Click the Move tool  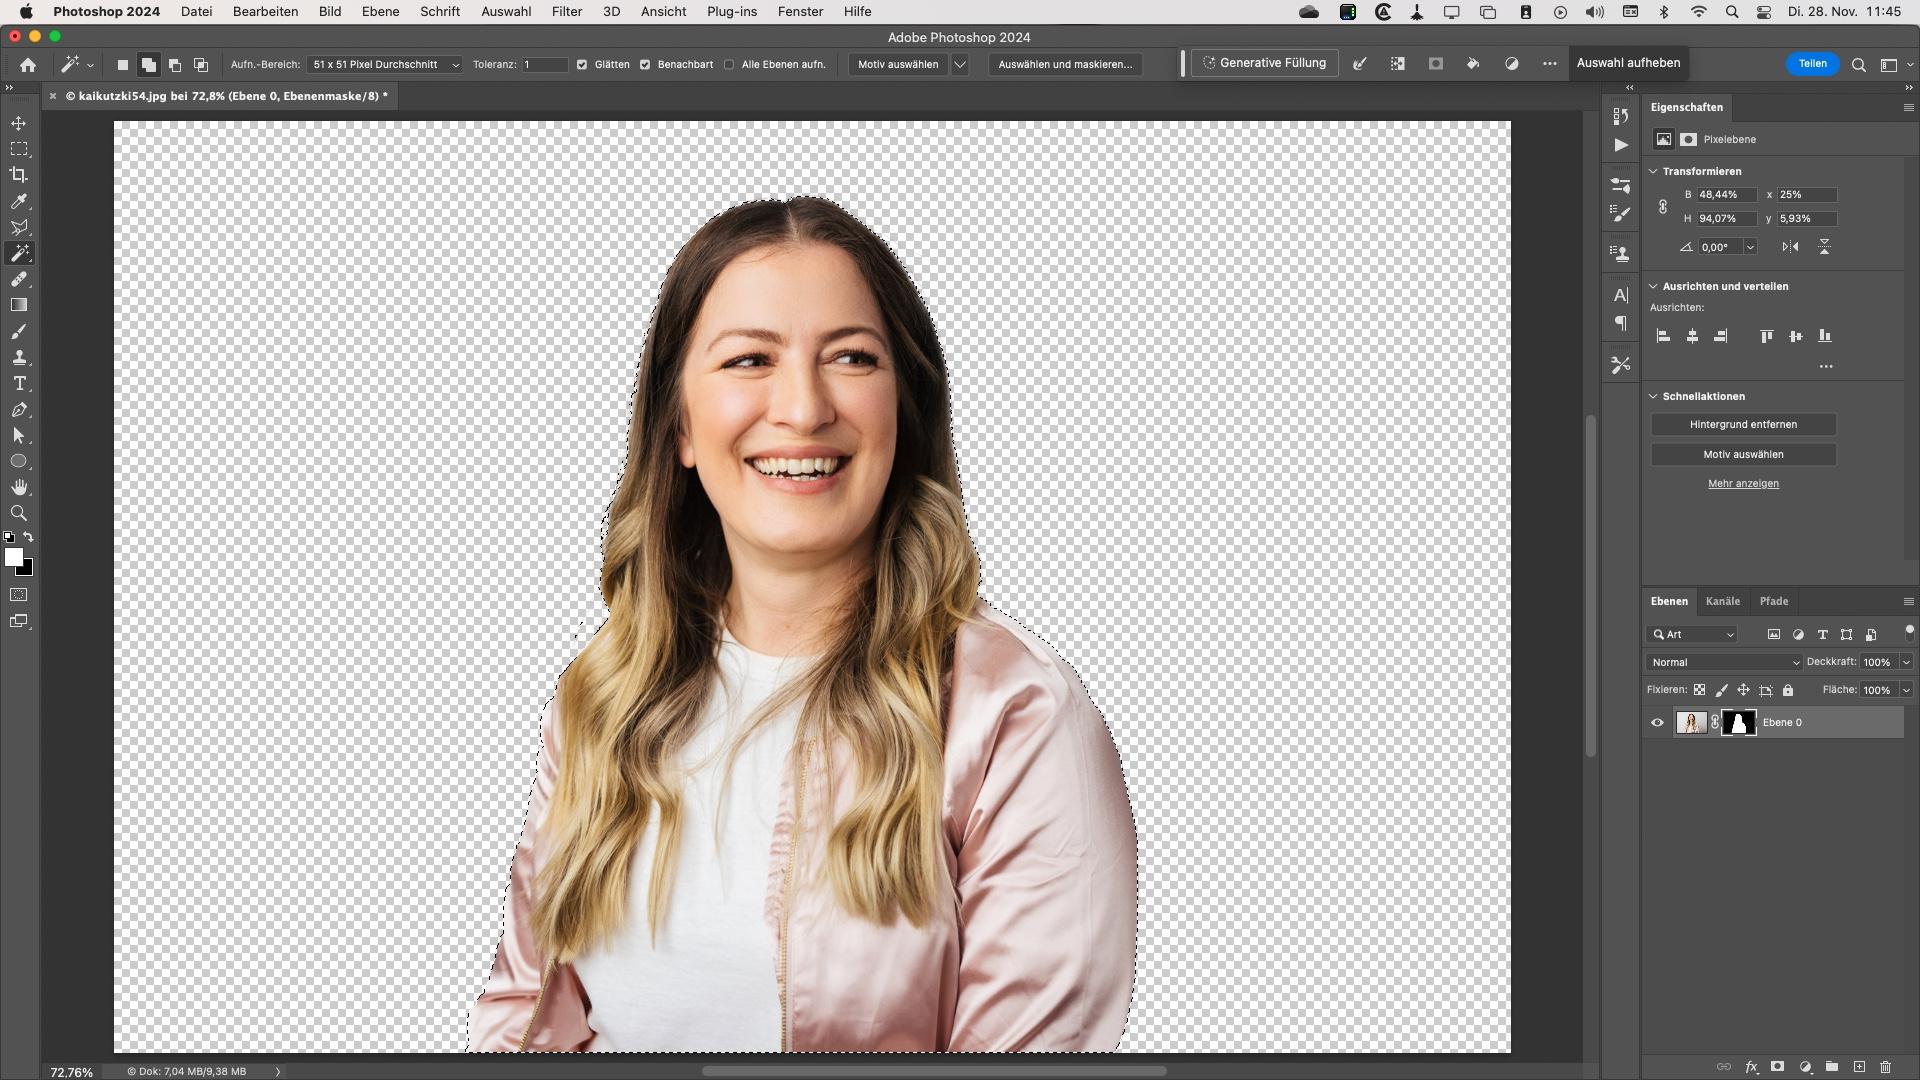[18, 121]
